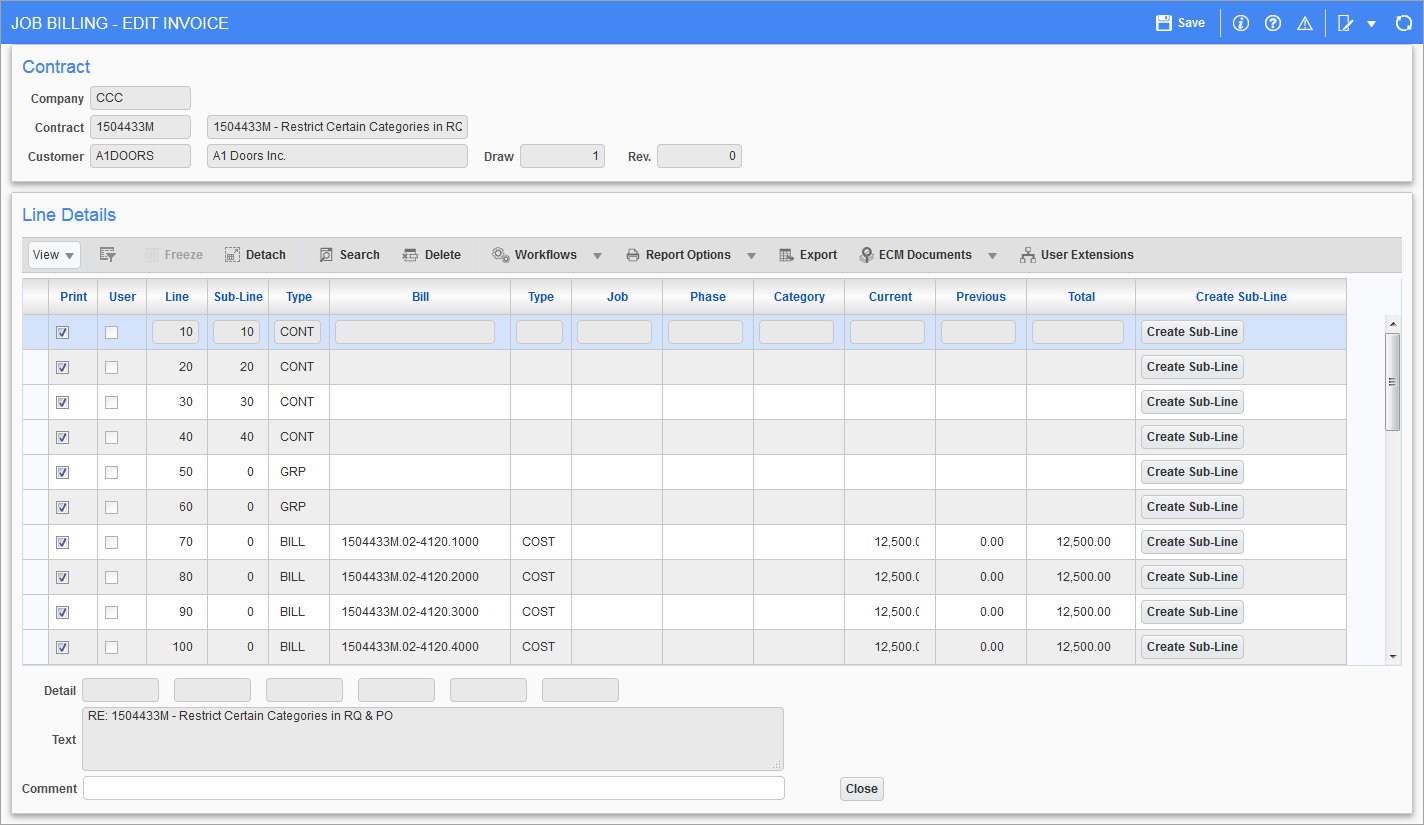Image resolution: width=1424 pixels, height=825 pixels.
Task: Click the Company field showing CCC
Action: tap(140, 98)
